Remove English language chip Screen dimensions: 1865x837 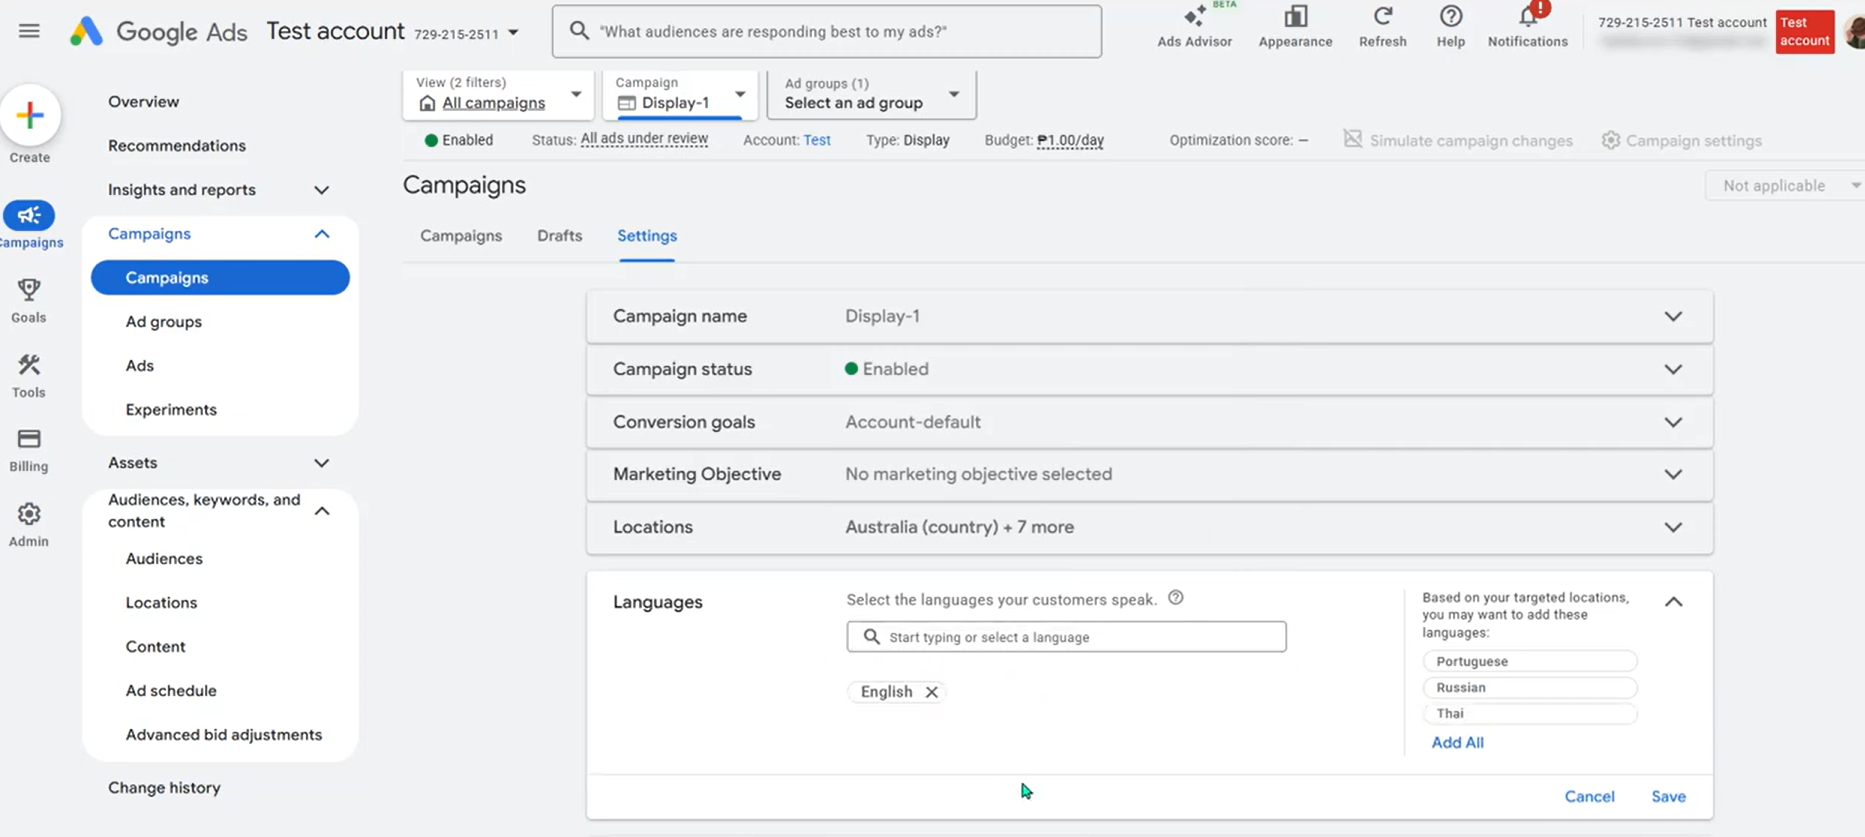coord(931,692)
